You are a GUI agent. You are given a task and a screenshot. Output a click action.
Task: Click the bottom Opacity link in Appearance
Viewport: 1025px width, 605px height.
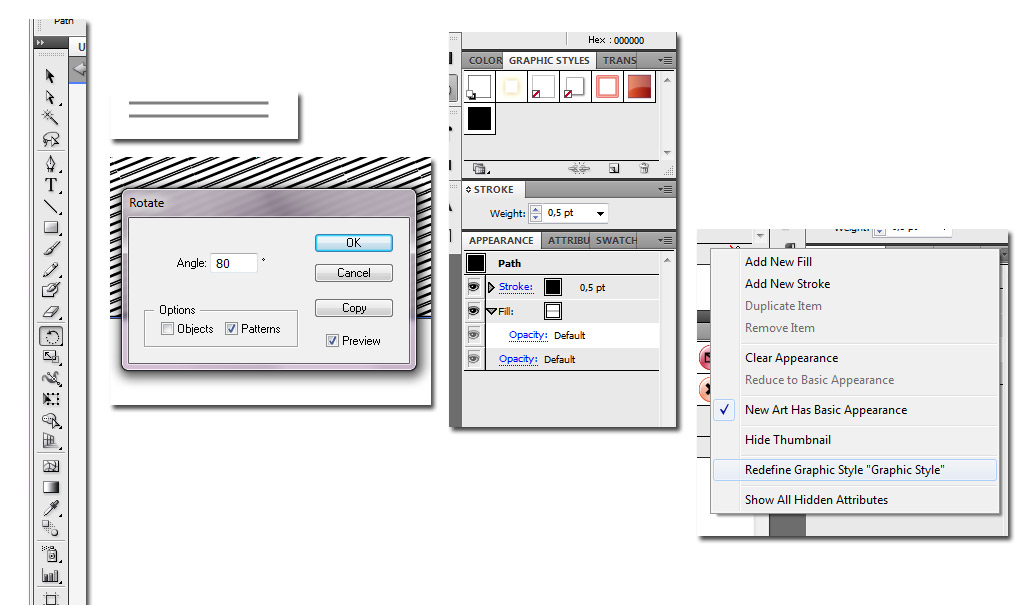point(518,359)
